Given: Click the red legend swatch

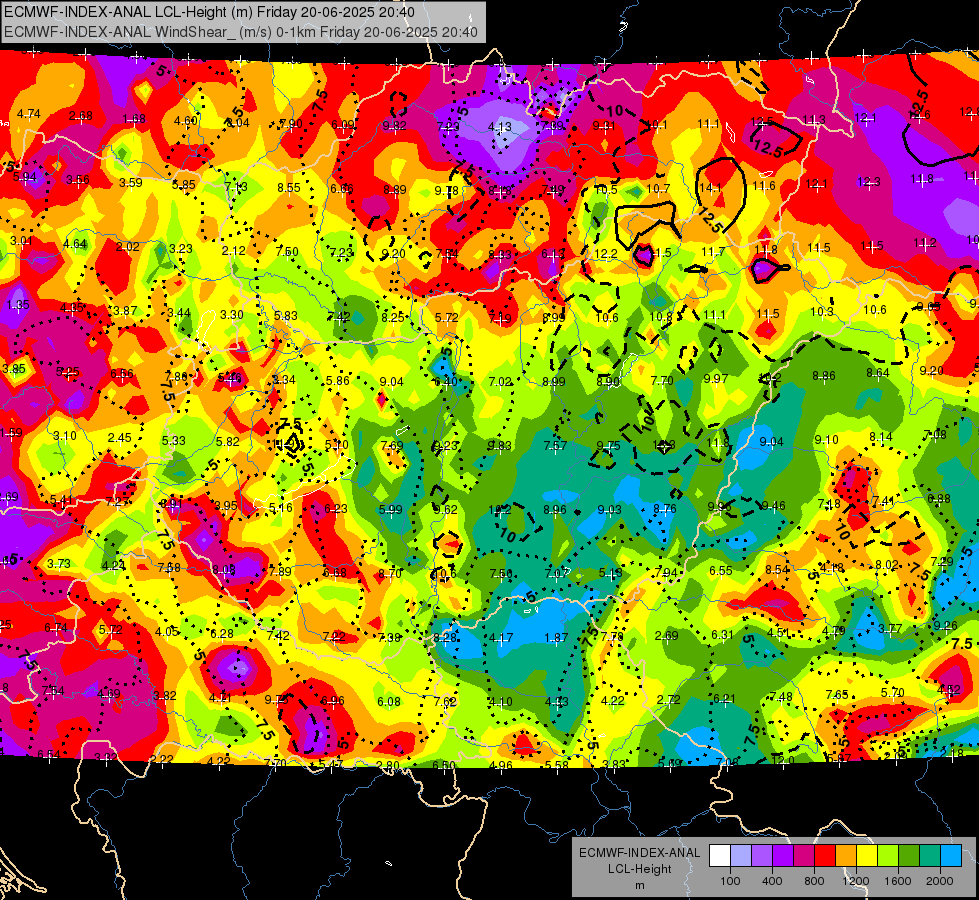Looking at the screenshot, I should tap(825, 856).
